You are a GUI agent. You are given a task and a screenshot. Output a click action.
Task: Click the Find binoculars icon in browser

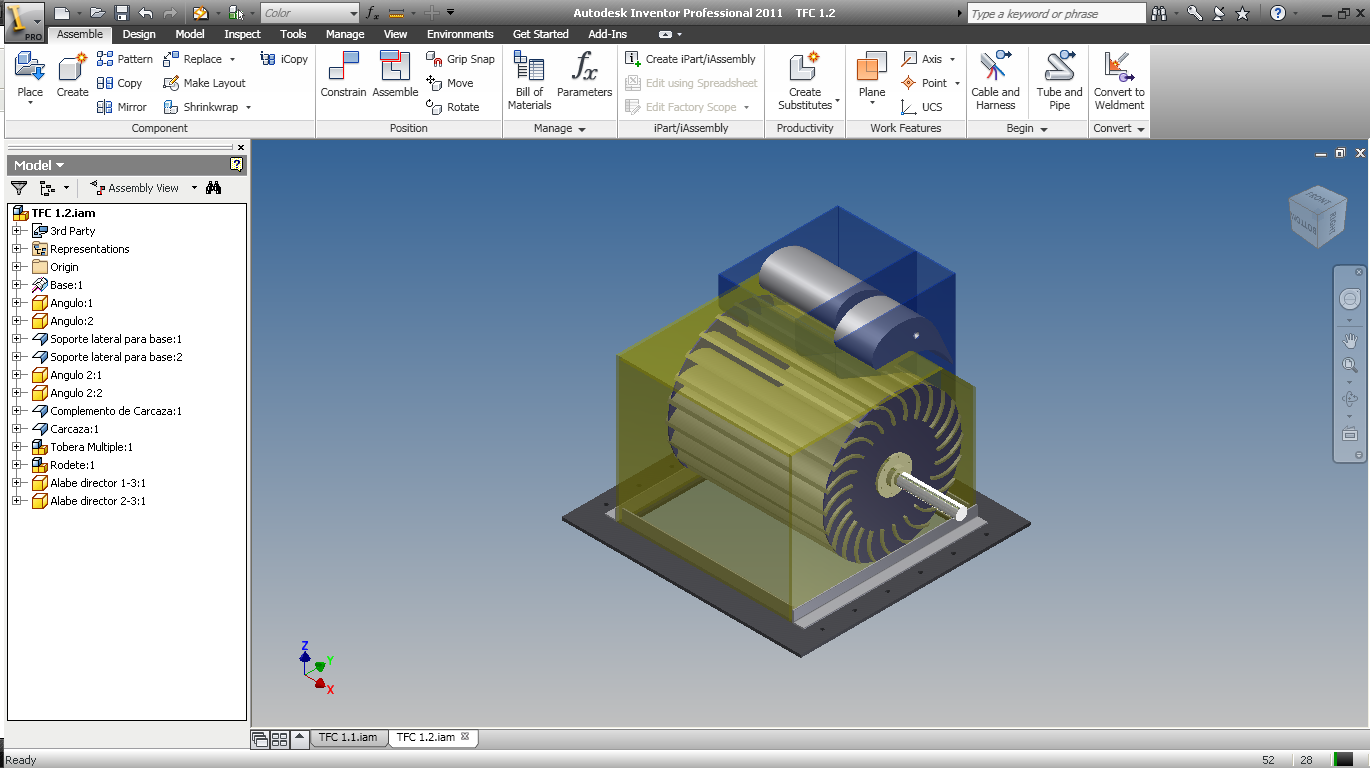coord(213,187)
